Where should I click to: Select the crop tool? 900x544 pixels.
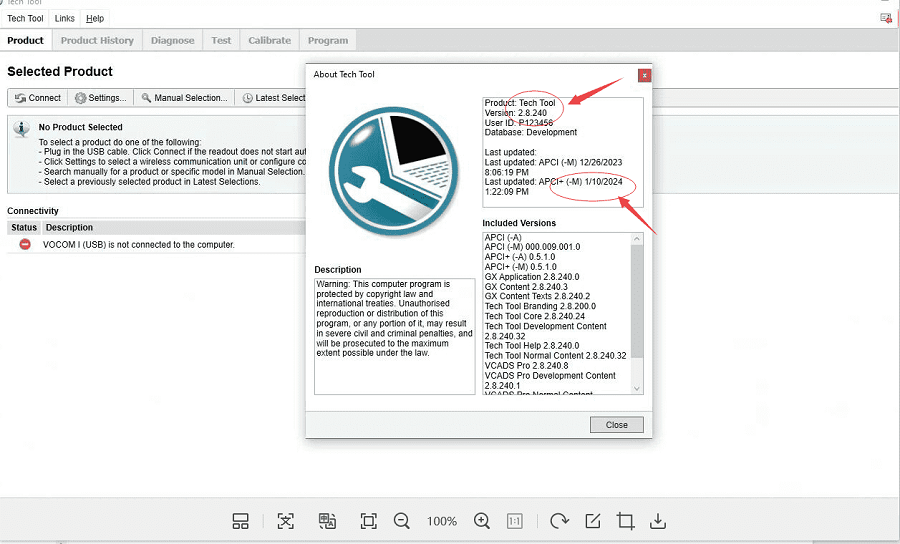[625, 521]
